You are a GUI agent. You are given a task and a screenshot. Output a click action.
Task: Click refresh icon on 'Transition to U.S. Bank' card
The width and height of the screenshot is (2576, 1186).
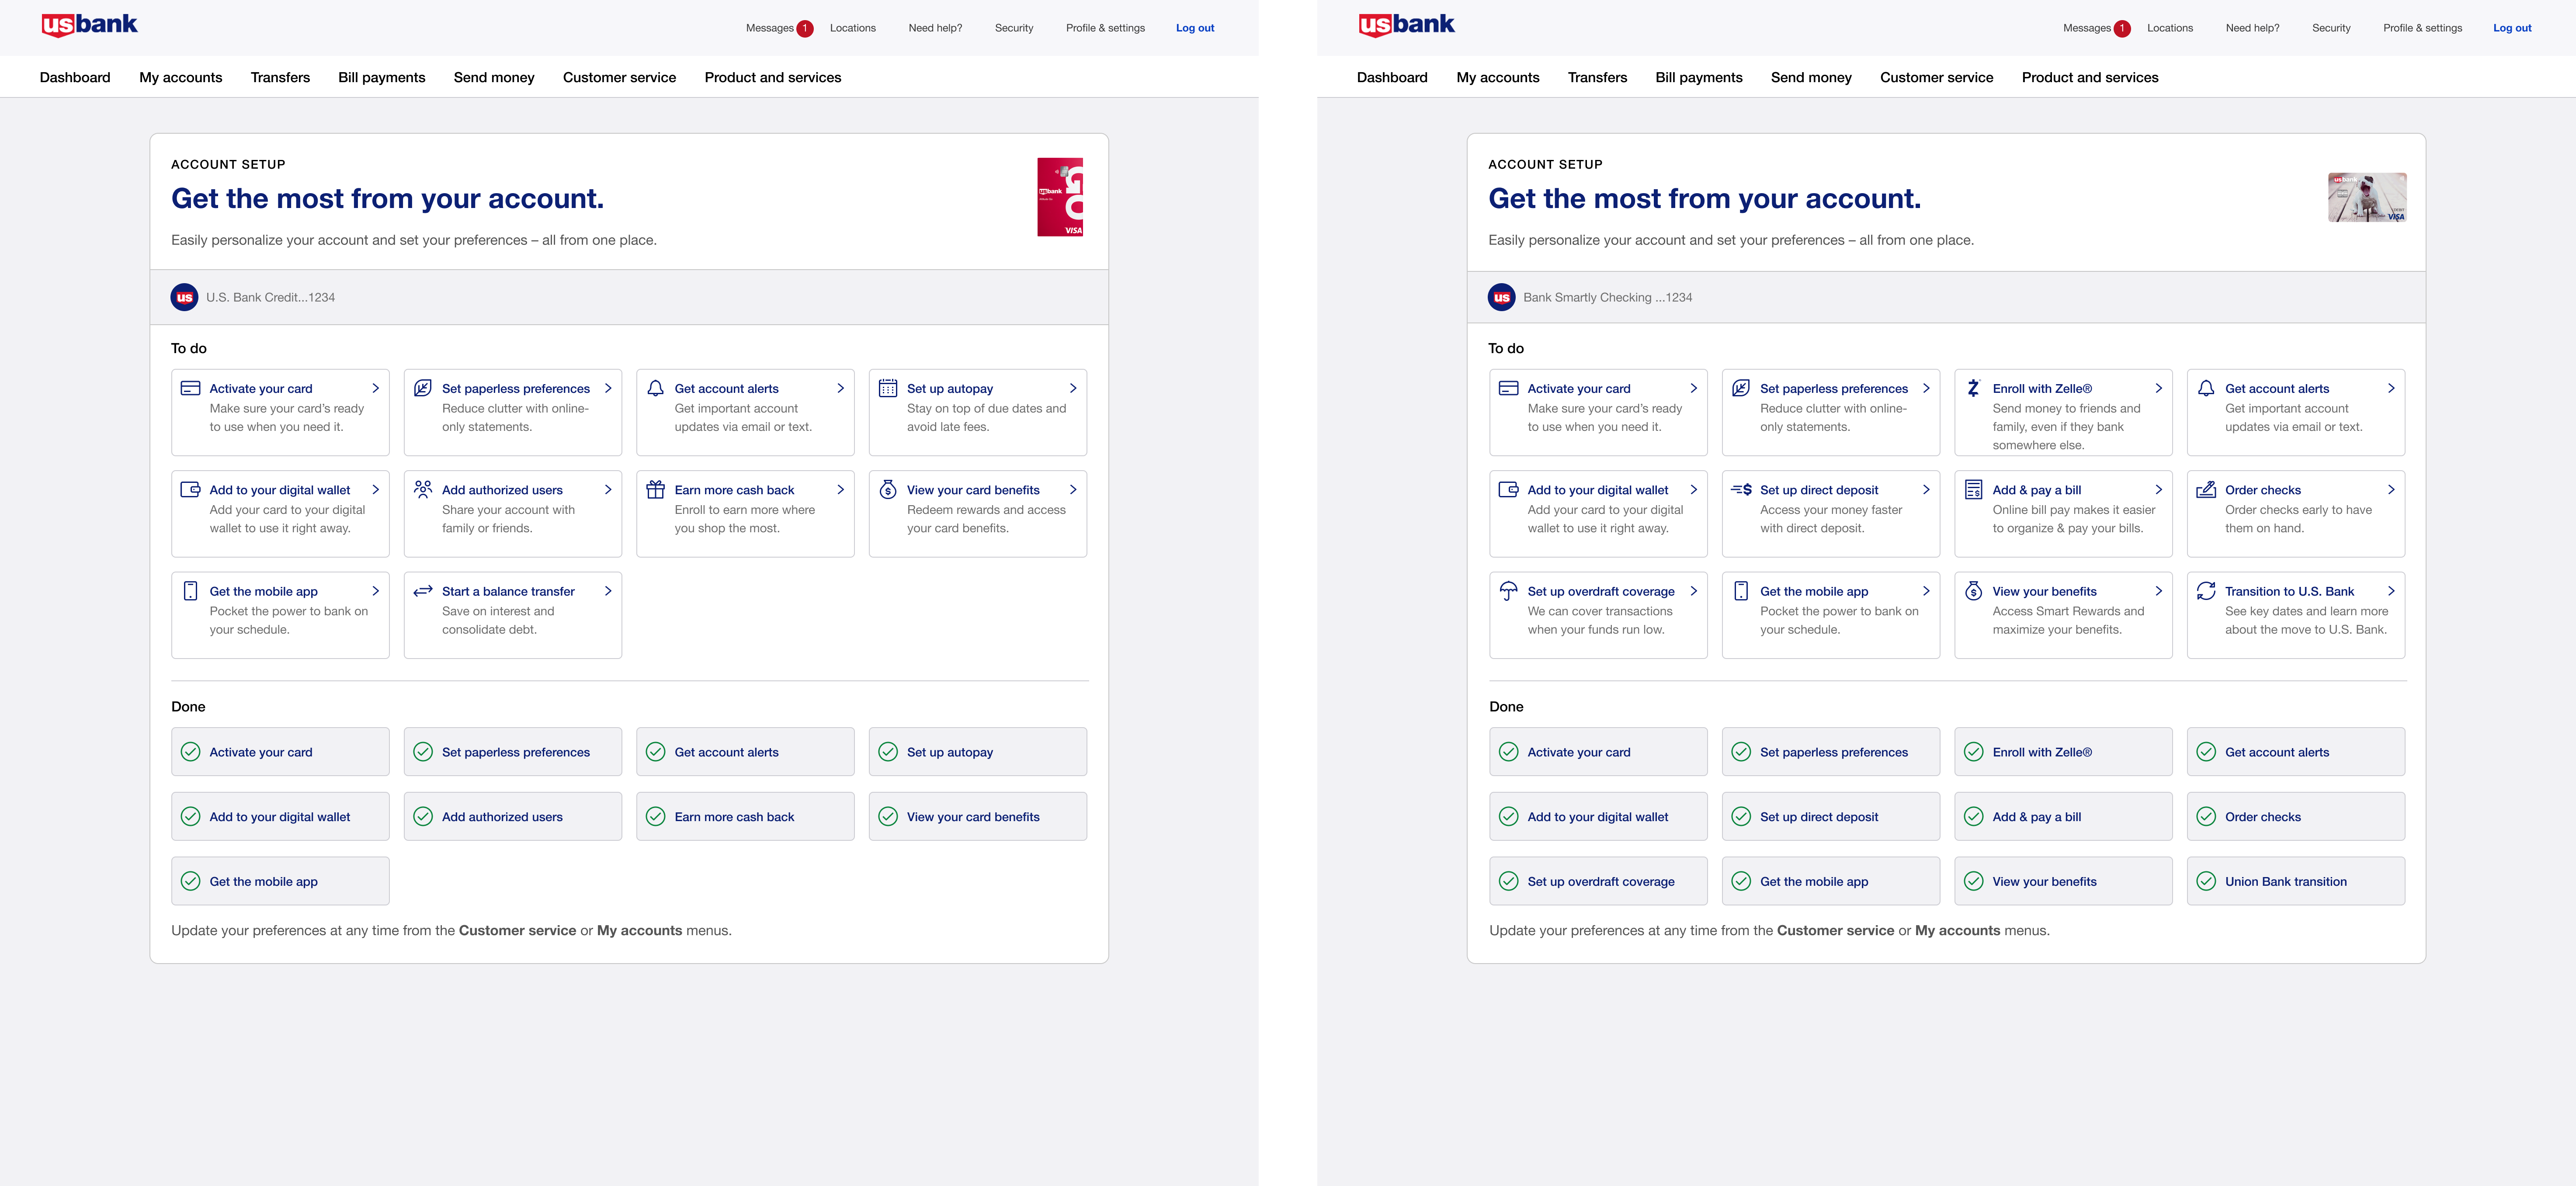tap(2206, 591)
